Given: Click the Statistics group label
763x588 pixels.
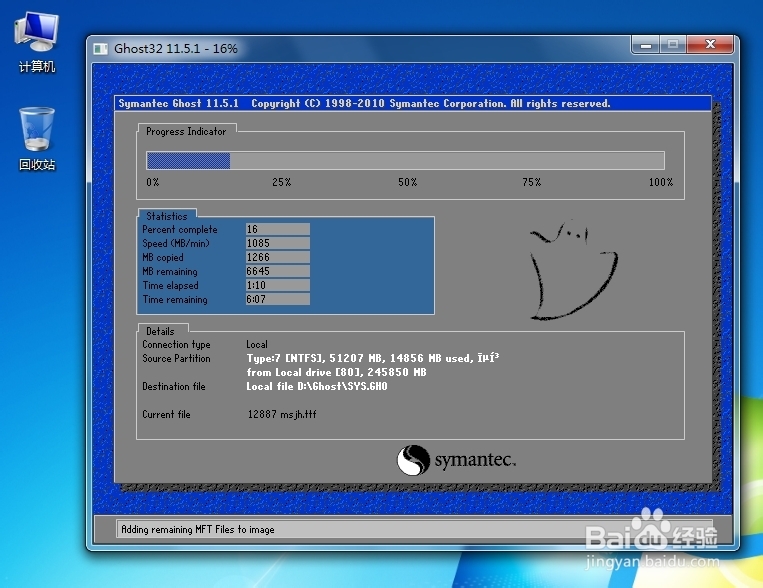Looking at the screenshot, I should (x=166, y=216).
